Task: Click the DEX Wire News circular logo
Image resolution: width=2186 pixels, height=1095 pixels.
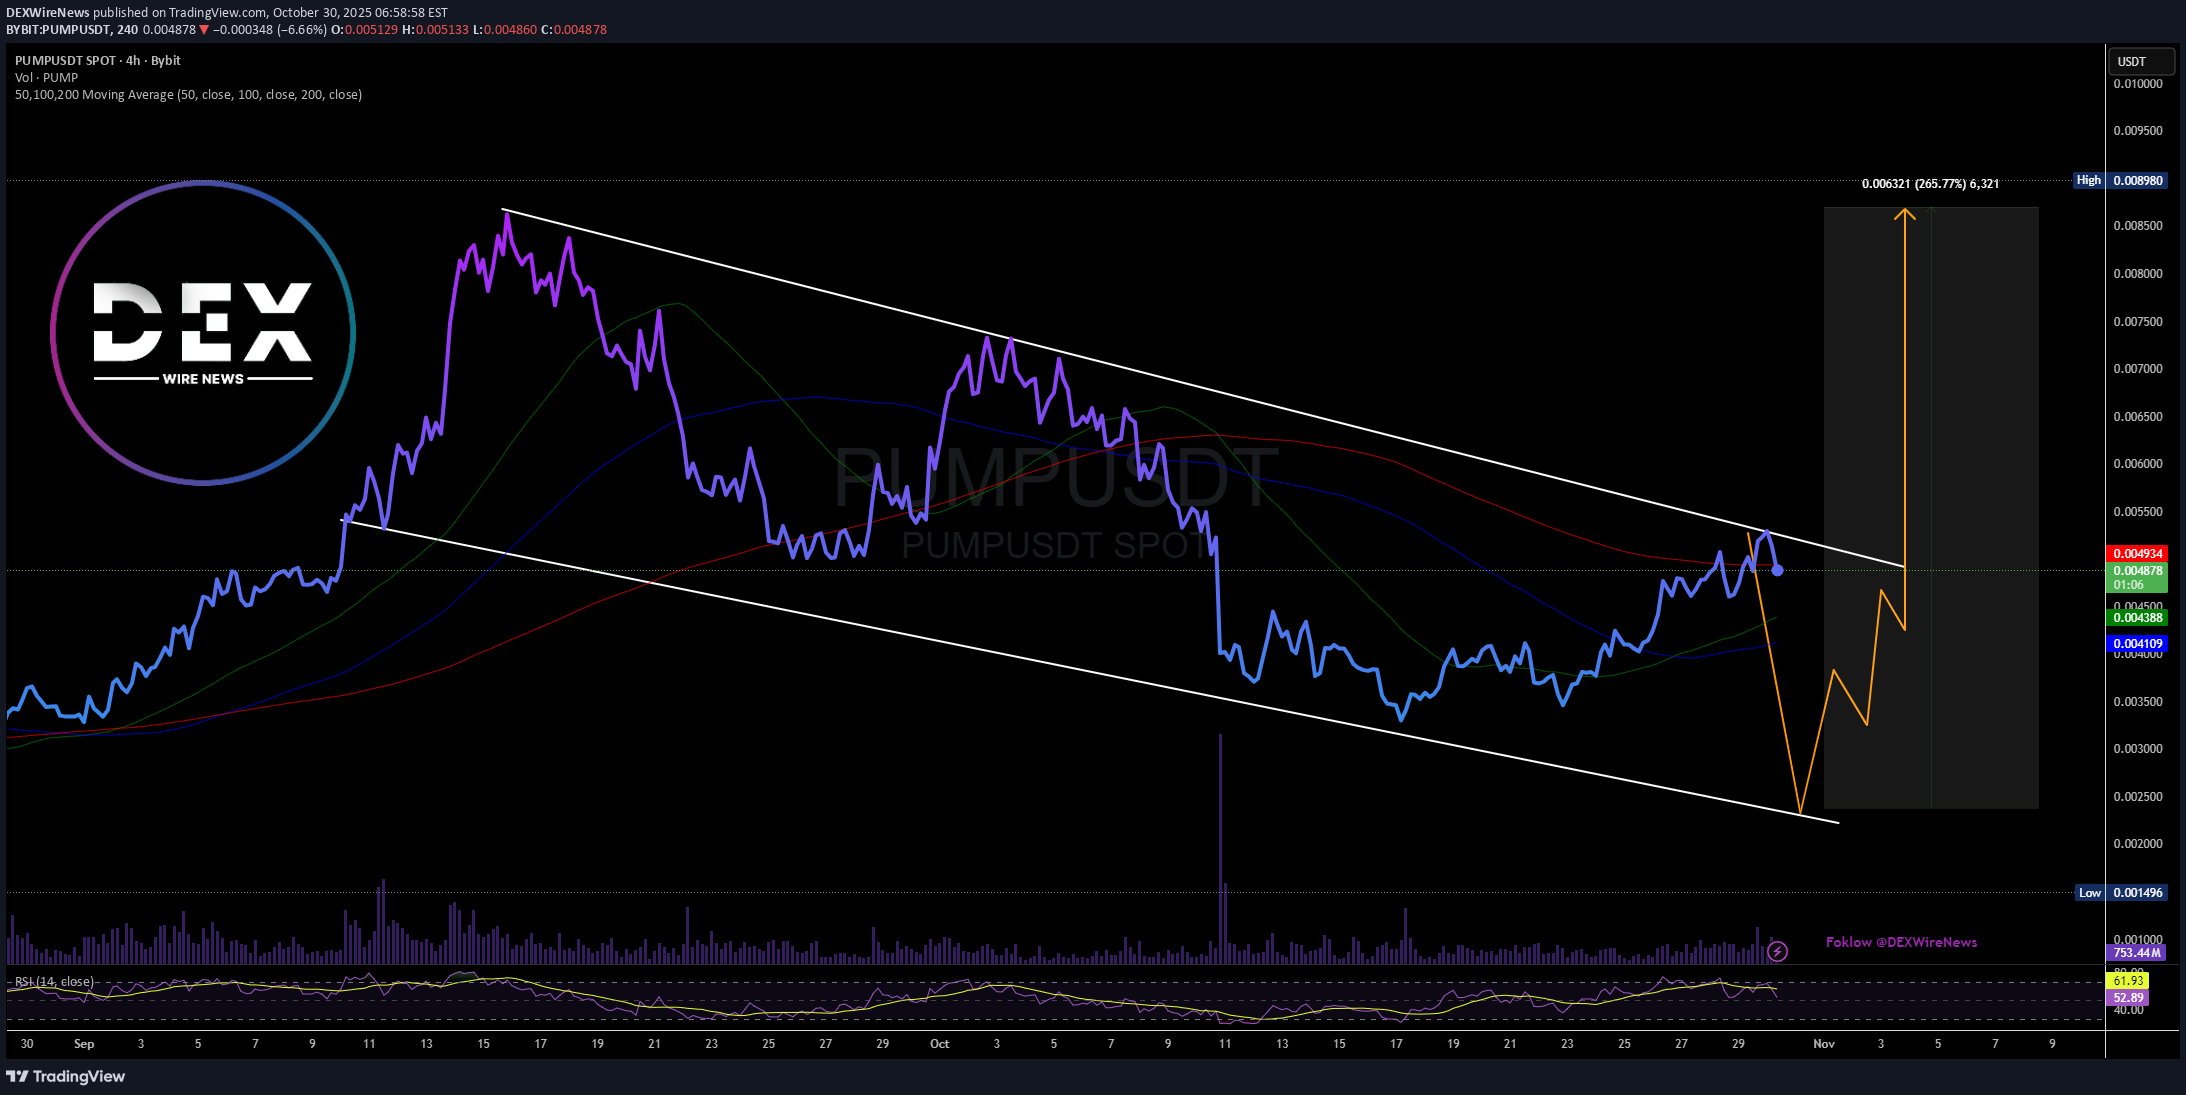Action: click(203, 333)
